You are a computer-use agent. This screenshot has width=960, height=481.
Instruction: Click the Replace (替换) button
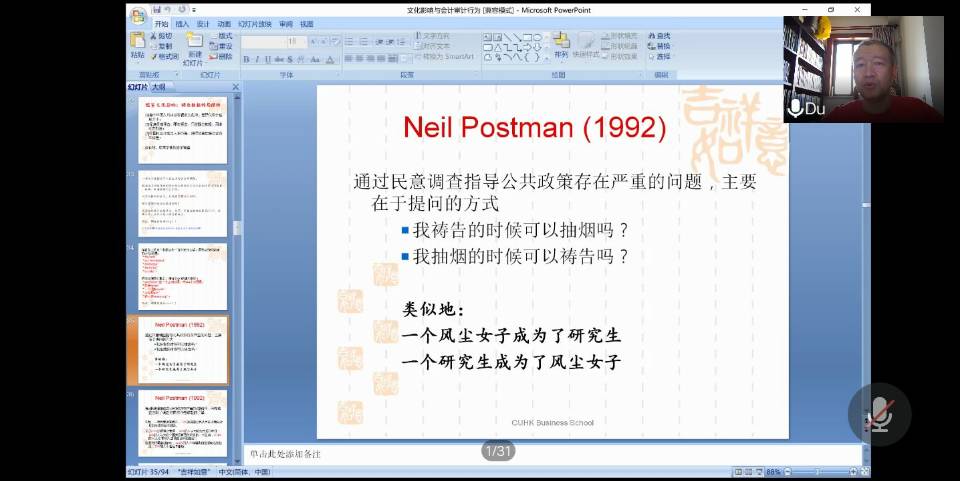[x=660, y=46]
